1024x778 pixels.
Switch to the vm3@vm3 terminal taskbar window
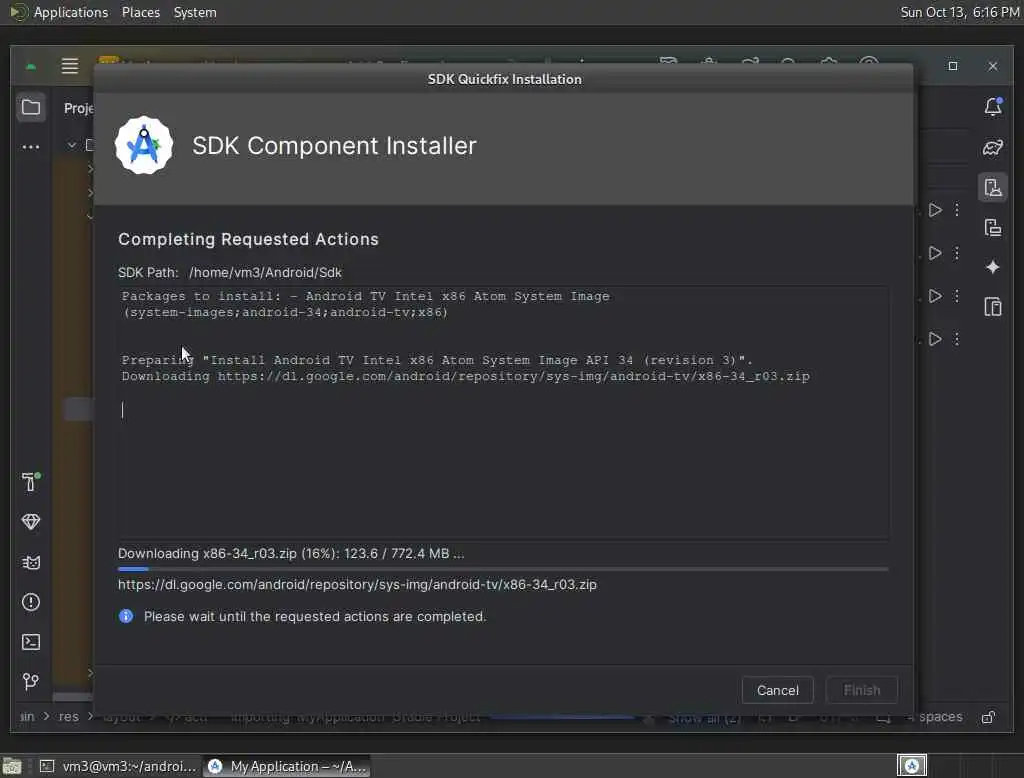(118, 766)
